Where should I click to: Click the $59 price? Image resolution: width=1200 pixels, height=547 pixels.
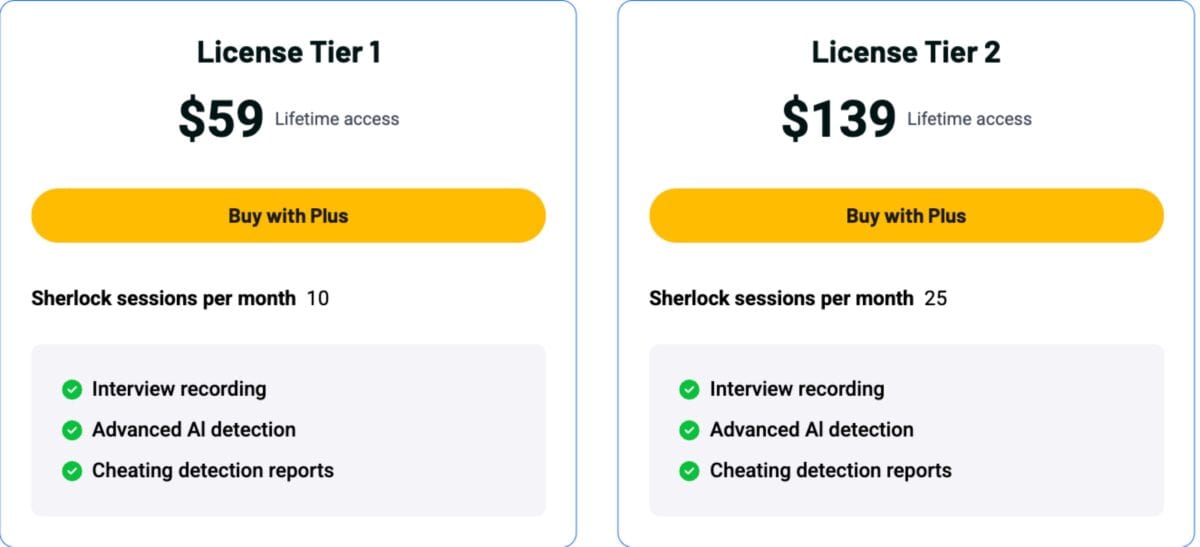click(221, 119)
